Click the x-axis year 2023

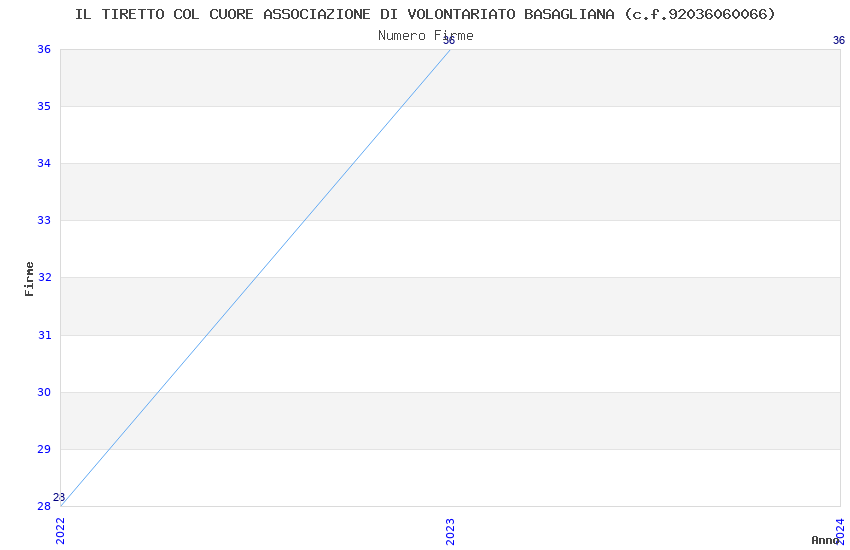coord(450,531)
